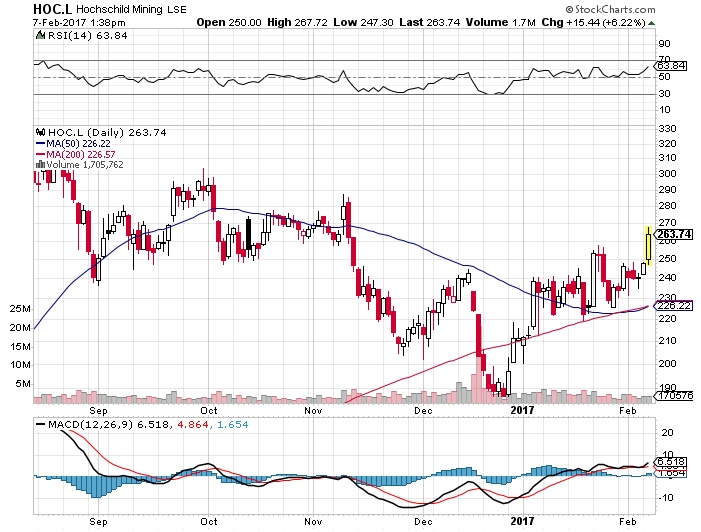Click the 7-Feb-2017 1:38pm timestamp
This screenshot has width=701, height=532.
[x=79, y=22]
